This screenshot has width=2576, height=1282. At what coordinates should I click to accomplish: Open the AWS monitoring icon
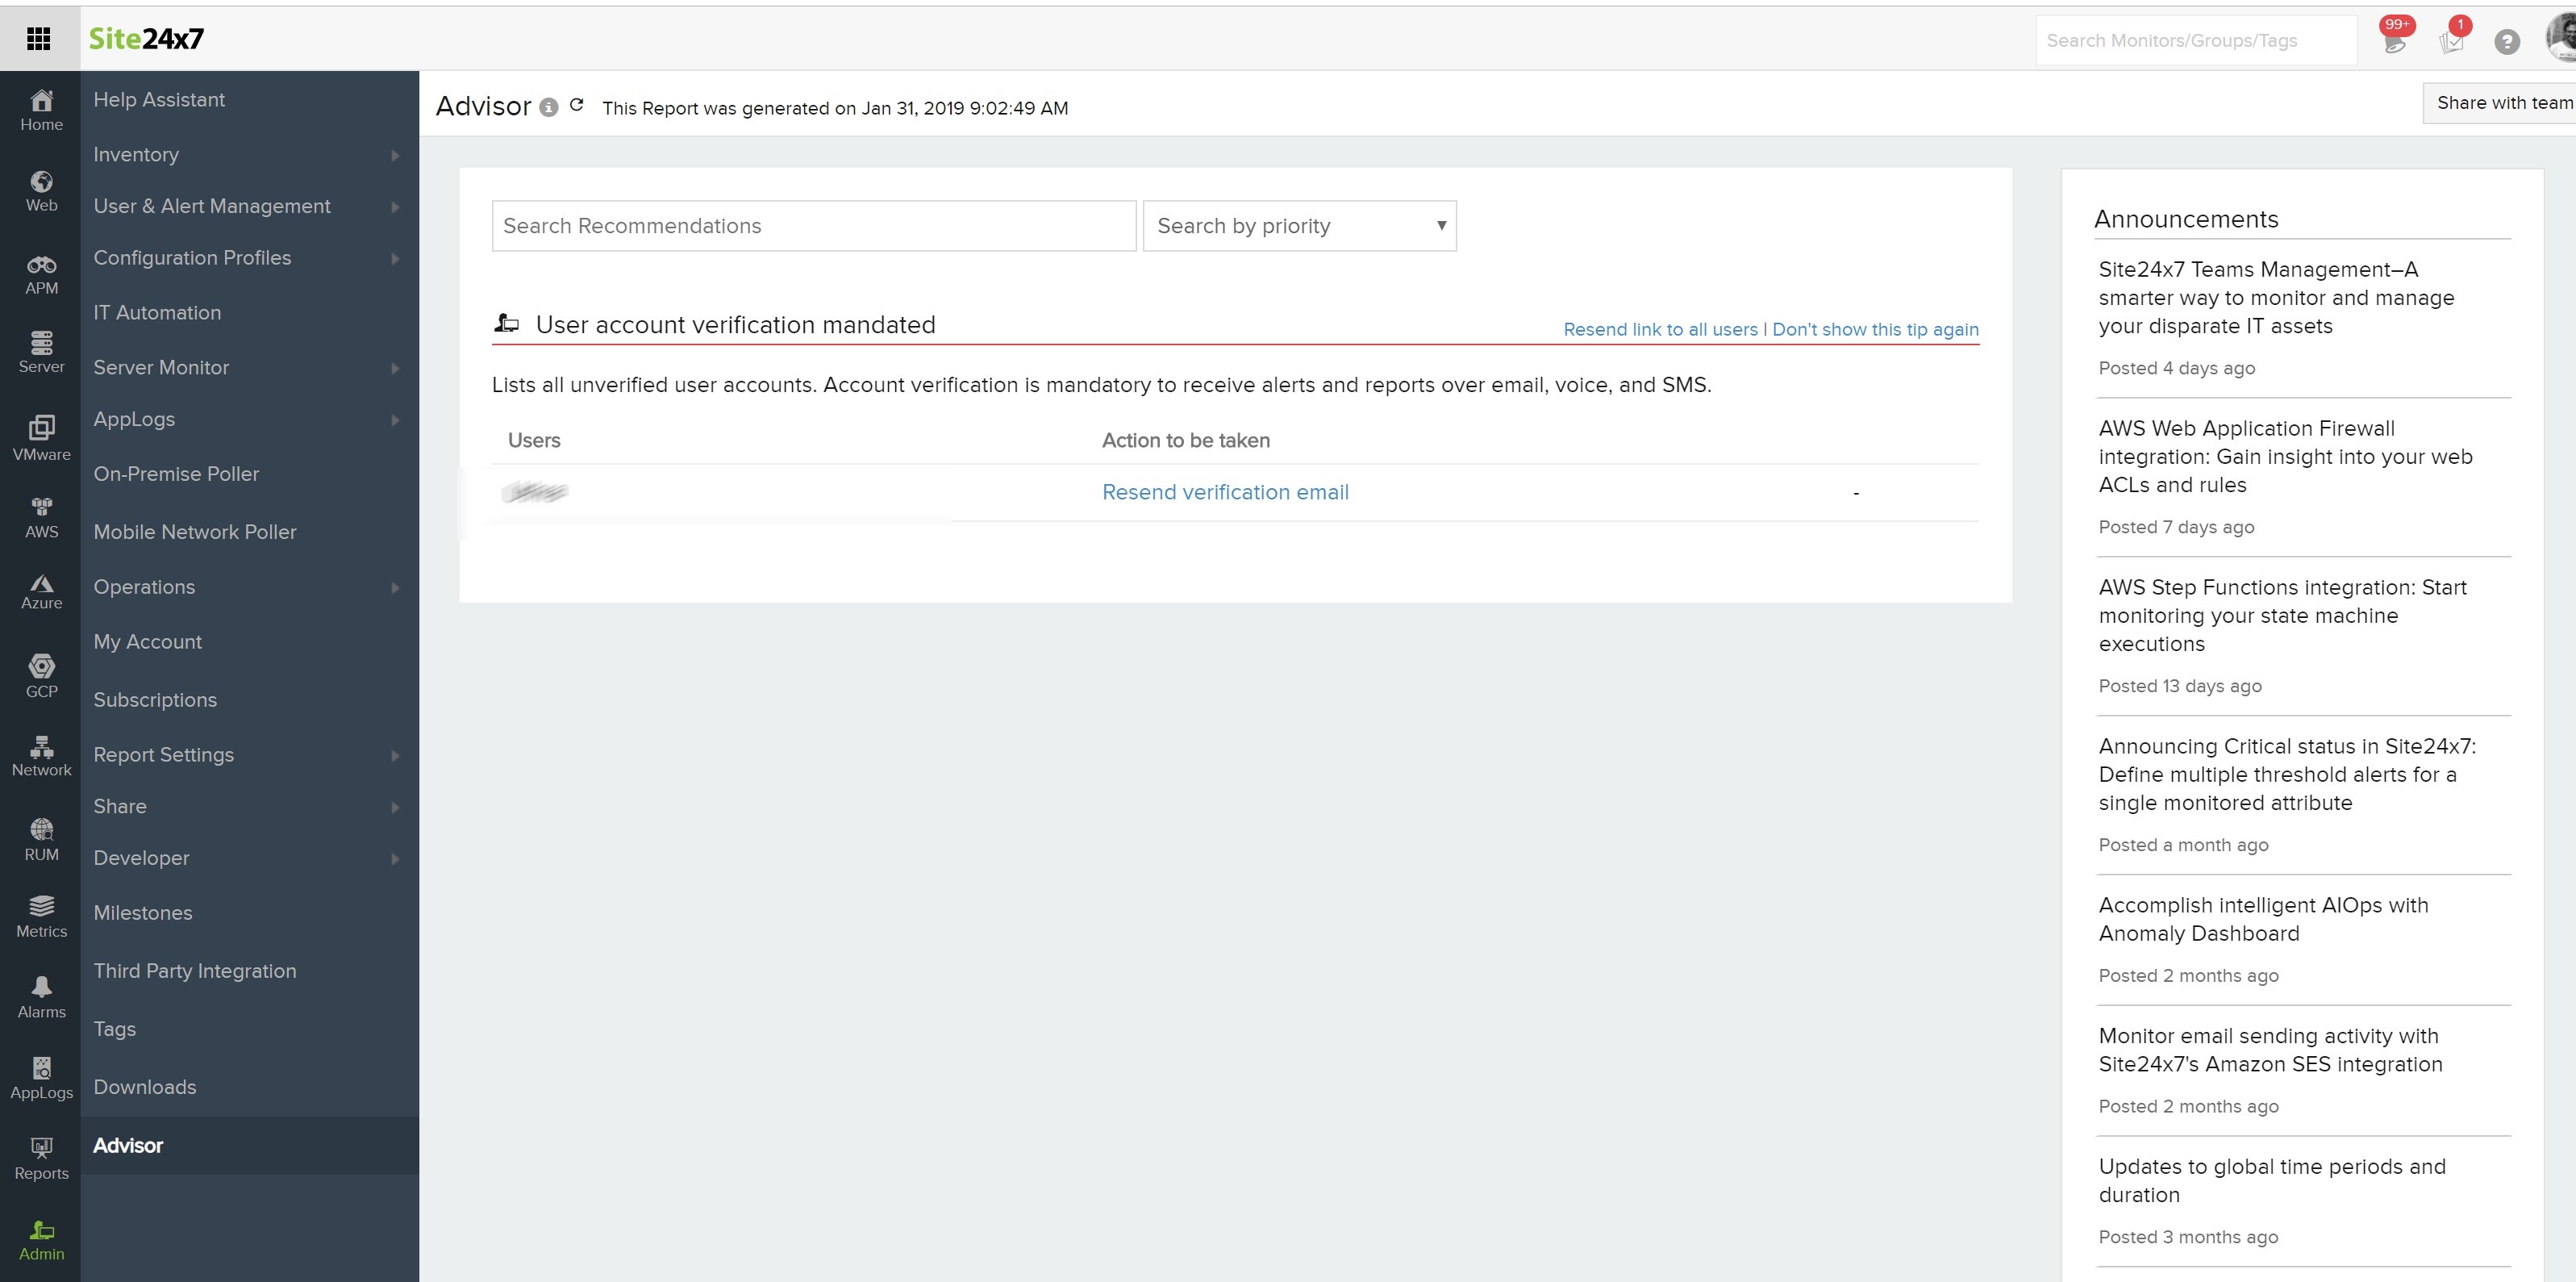41,517
